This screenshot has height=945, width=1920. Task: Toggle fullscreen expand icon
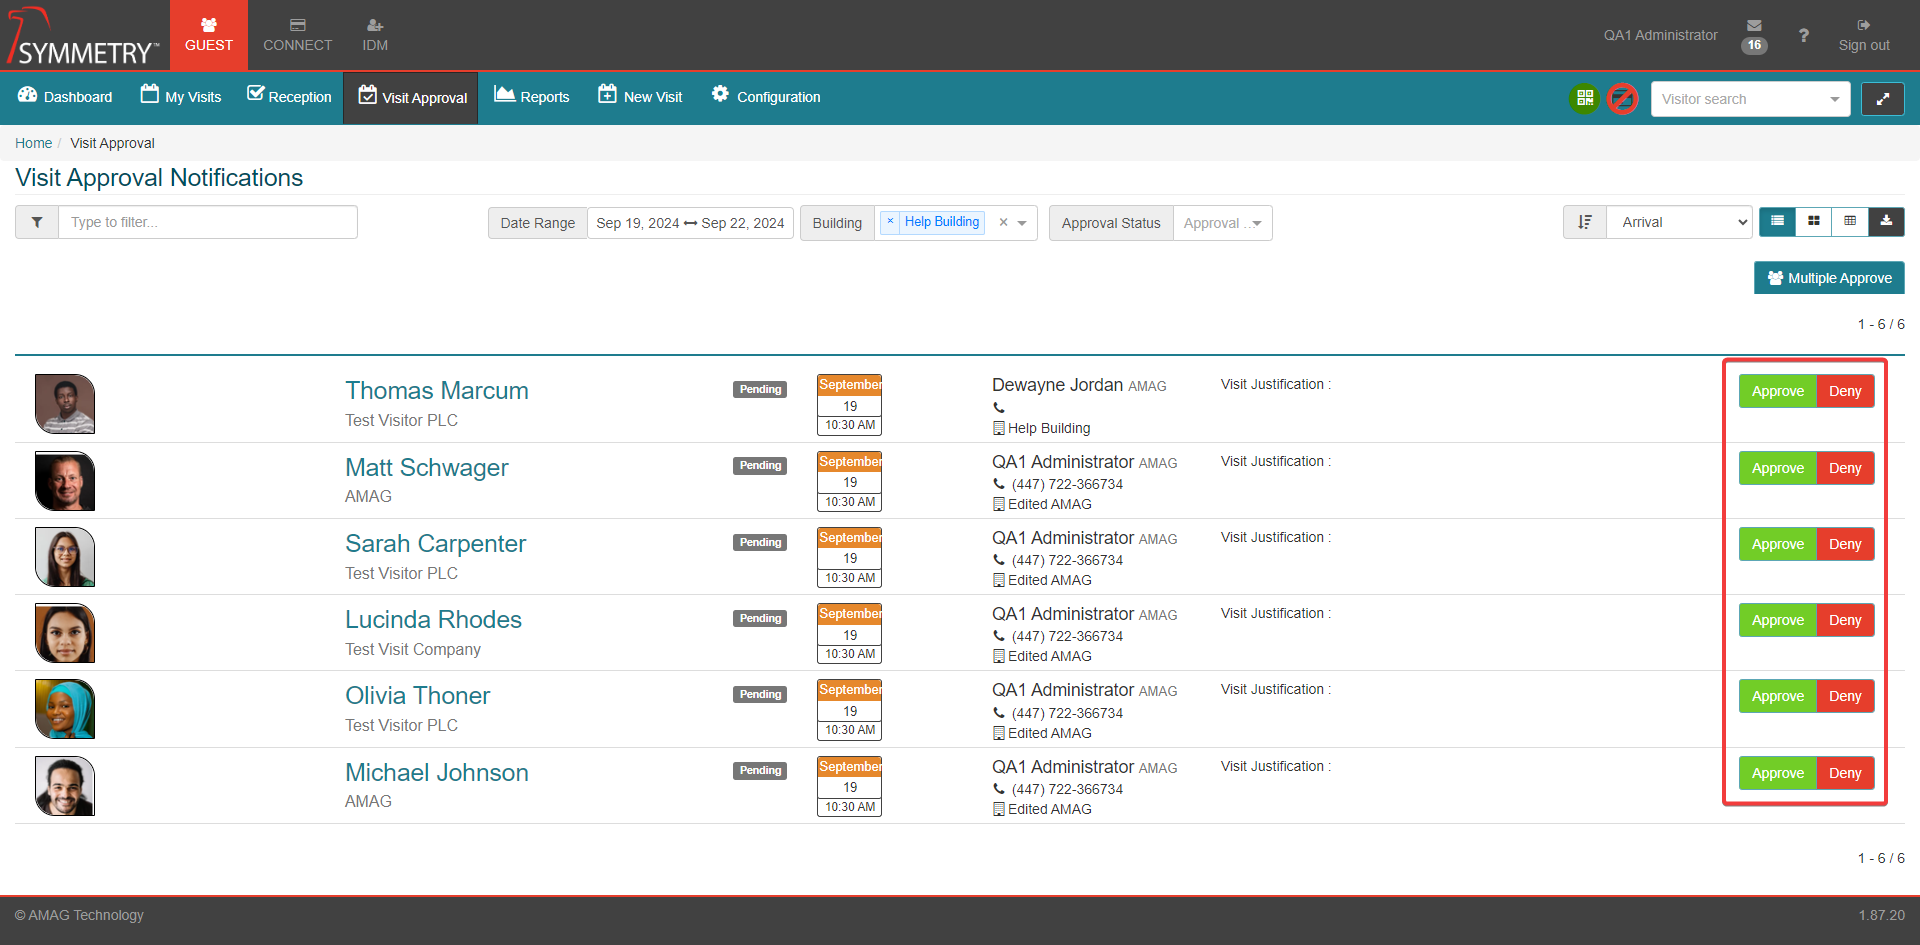1882,99
